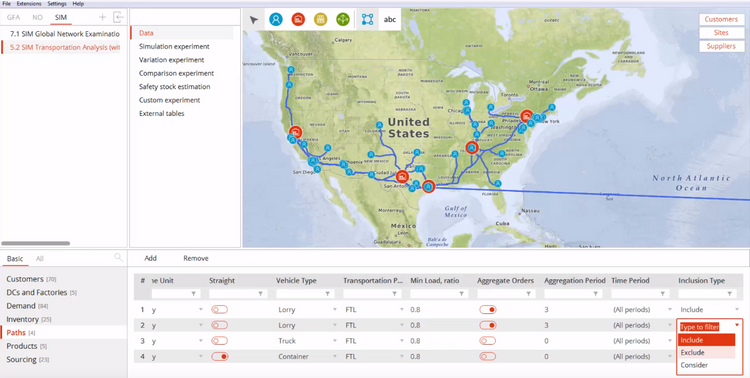Screen dimensions: 750x378
Task: Click the blue customer marker near Chicago
Action: [x=467, y=111]
